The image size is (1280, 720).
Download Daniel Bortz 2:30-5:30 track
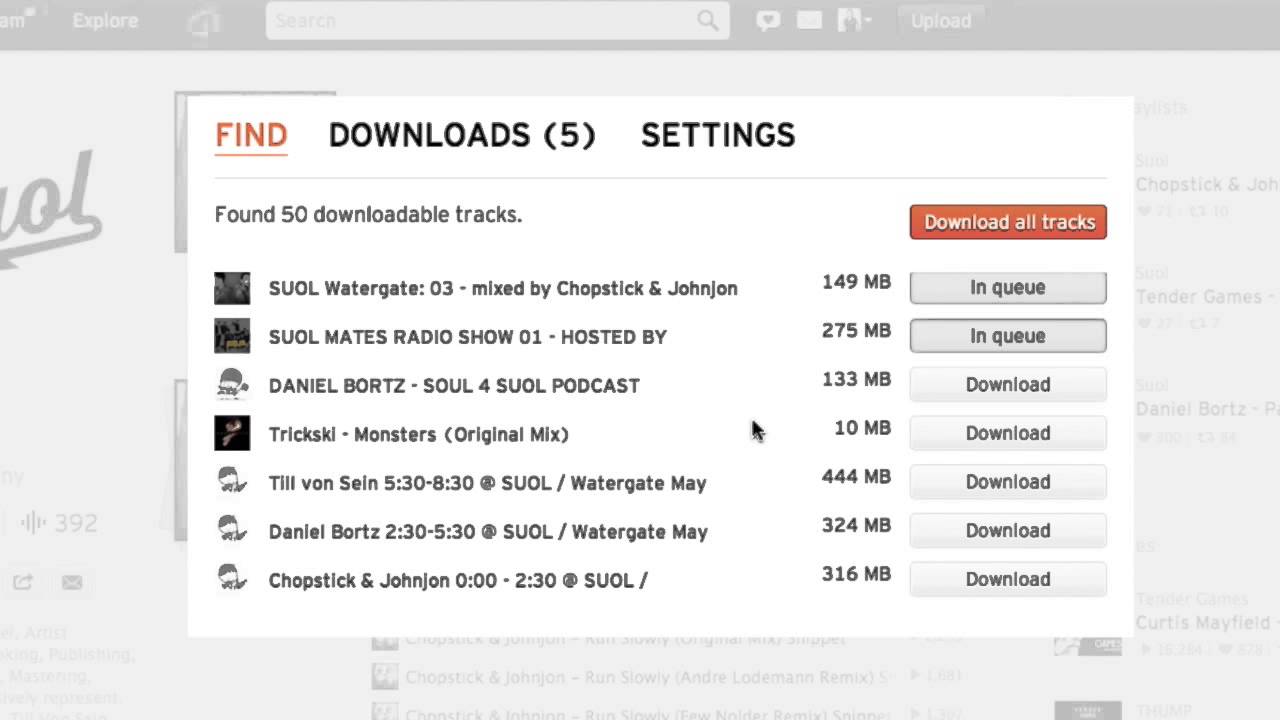coord(1008,530)
